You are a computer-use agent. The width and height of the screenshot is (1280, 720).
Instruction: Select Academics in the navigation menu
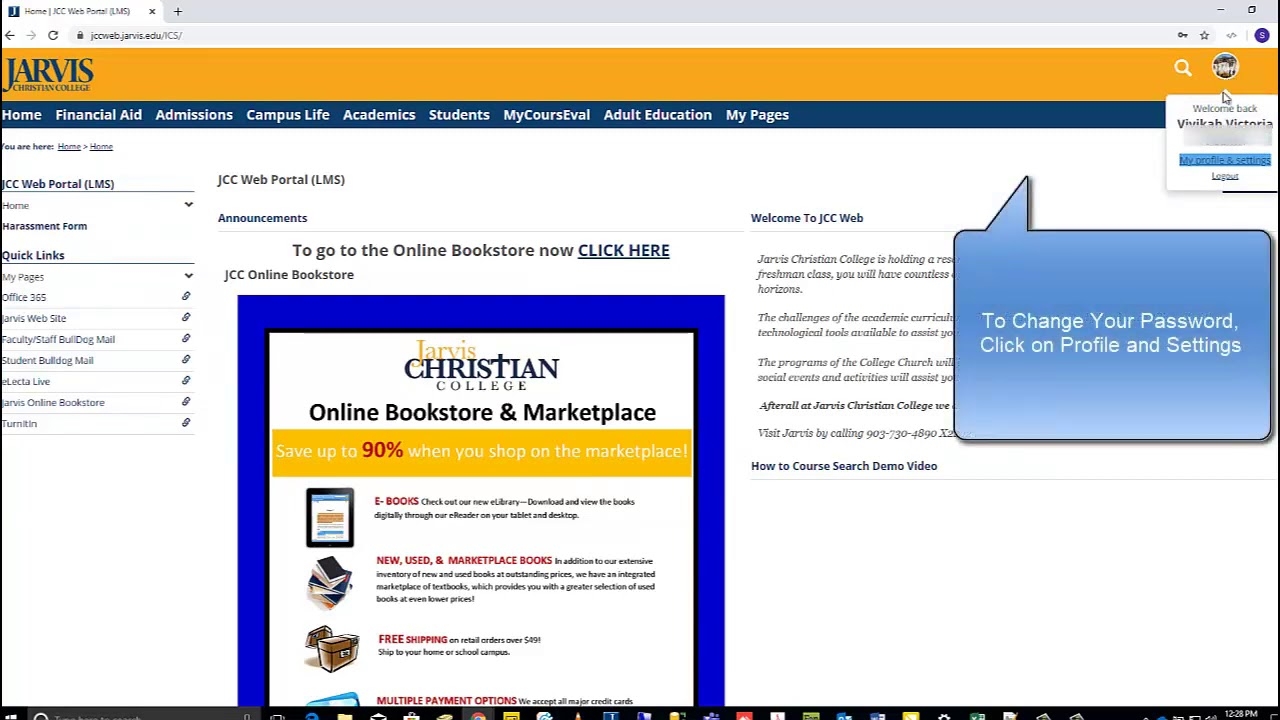point(379,114)
